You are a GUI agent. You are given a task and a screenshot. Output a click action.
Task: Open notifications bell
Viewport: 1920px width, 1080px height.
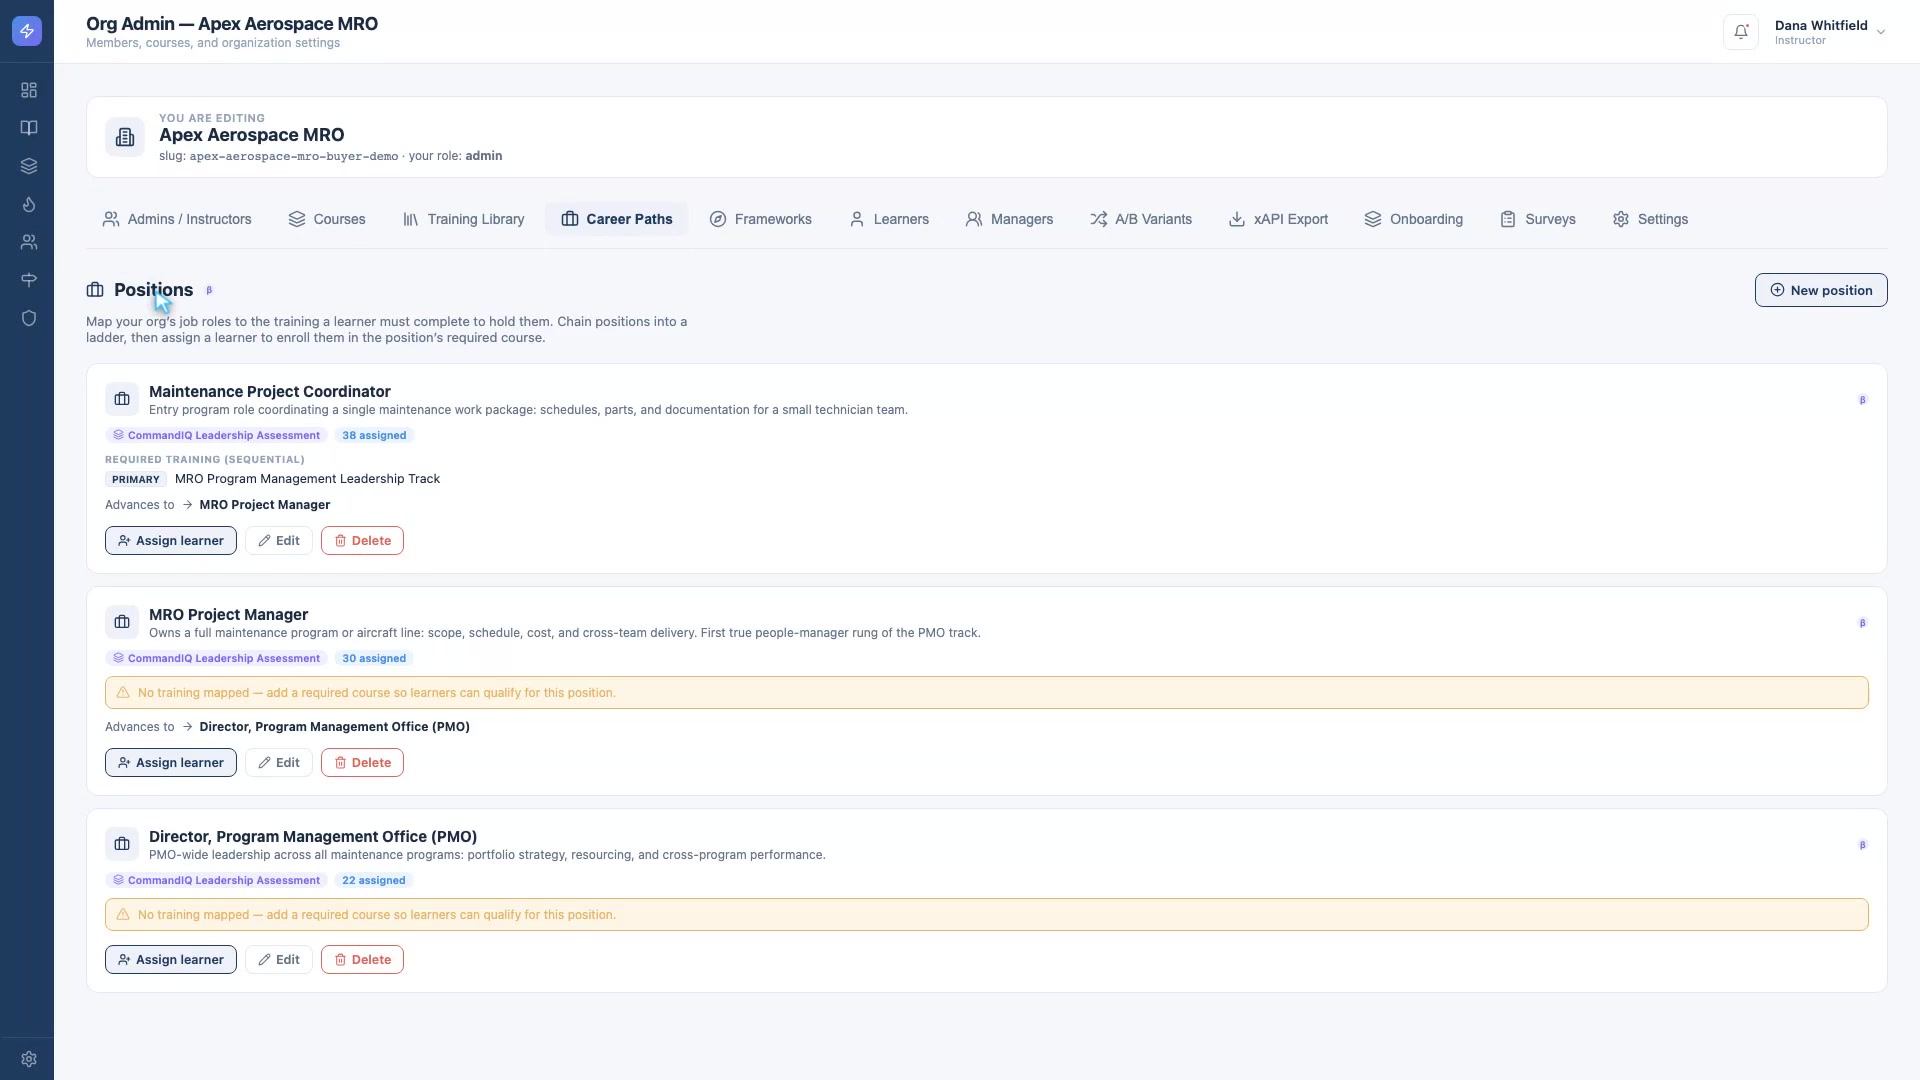(1741, 32)
